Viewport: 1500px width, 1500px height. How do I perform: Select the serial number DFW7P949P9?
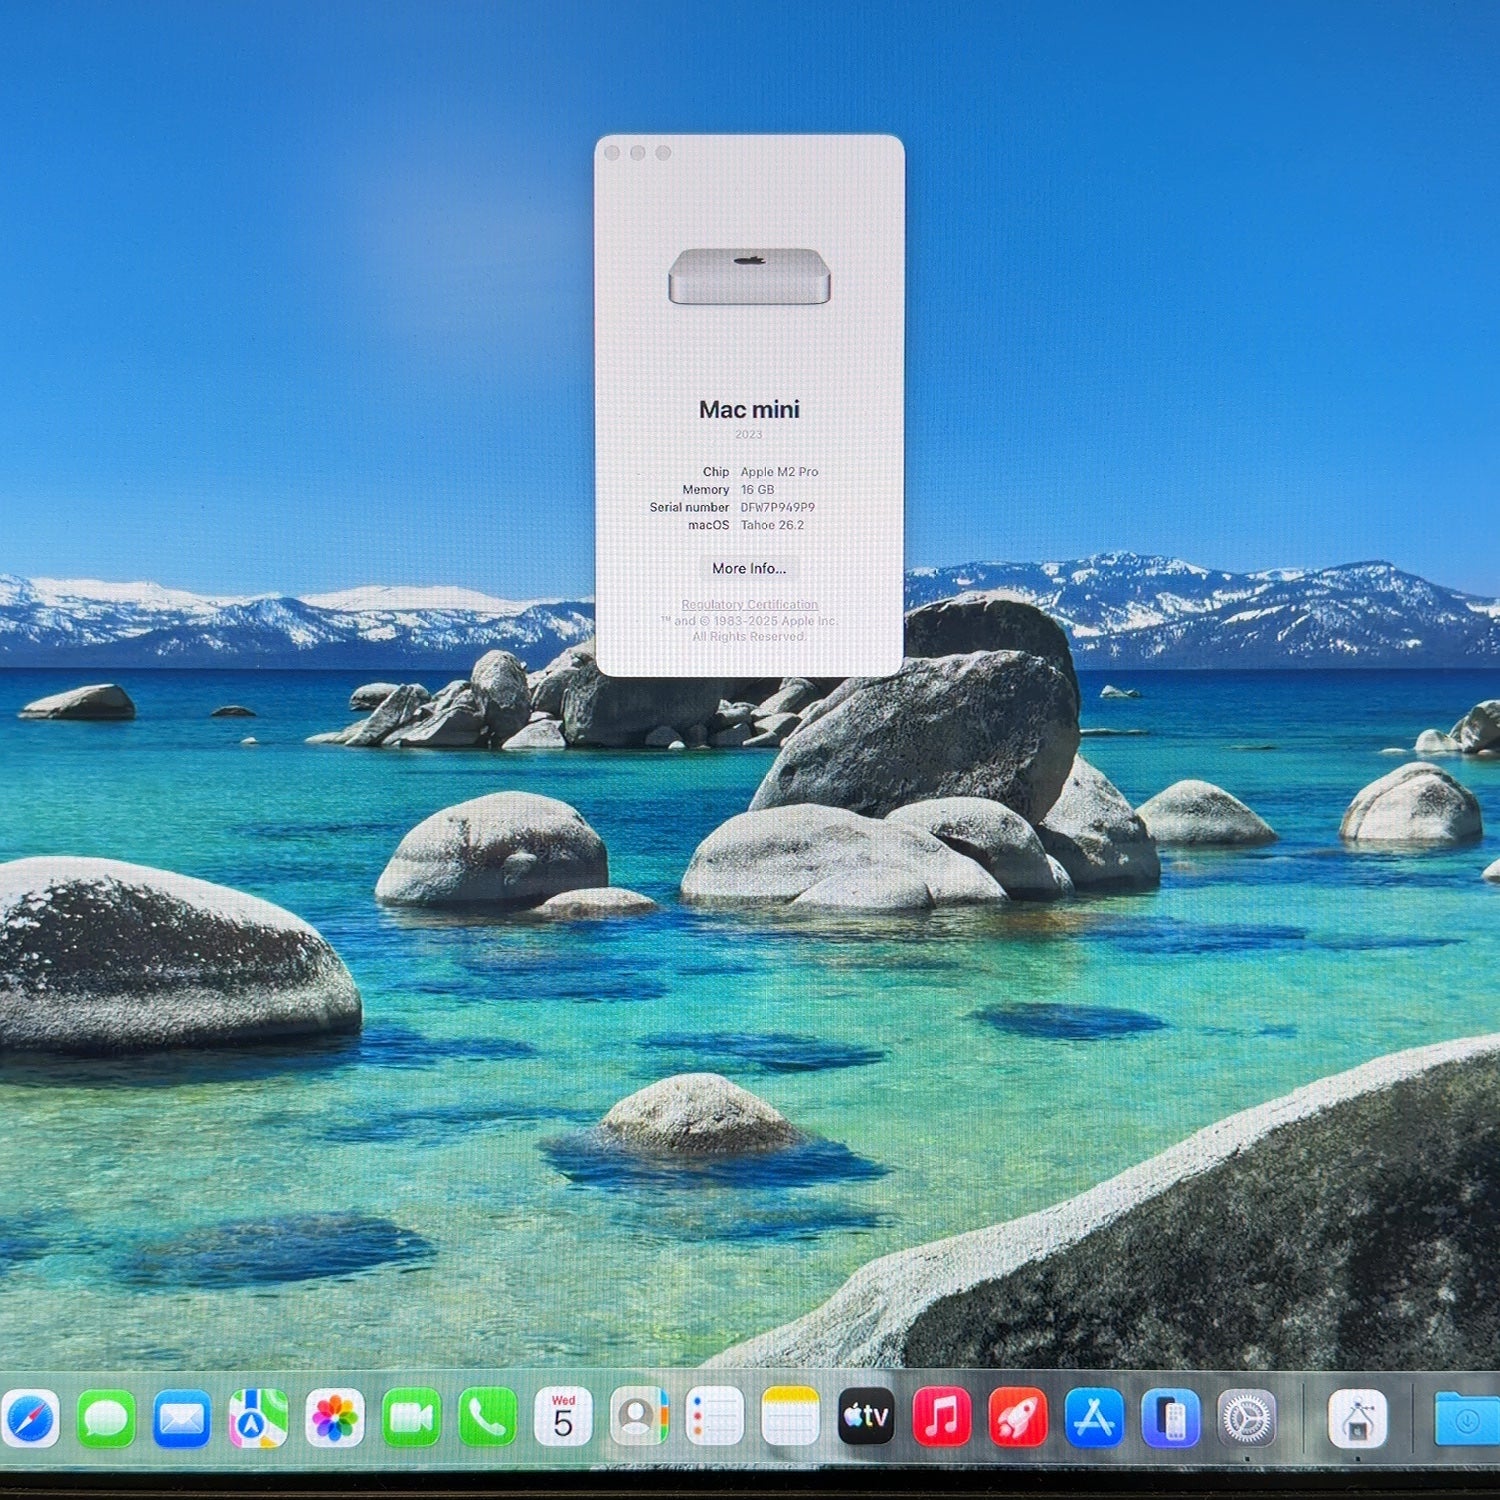777,507
